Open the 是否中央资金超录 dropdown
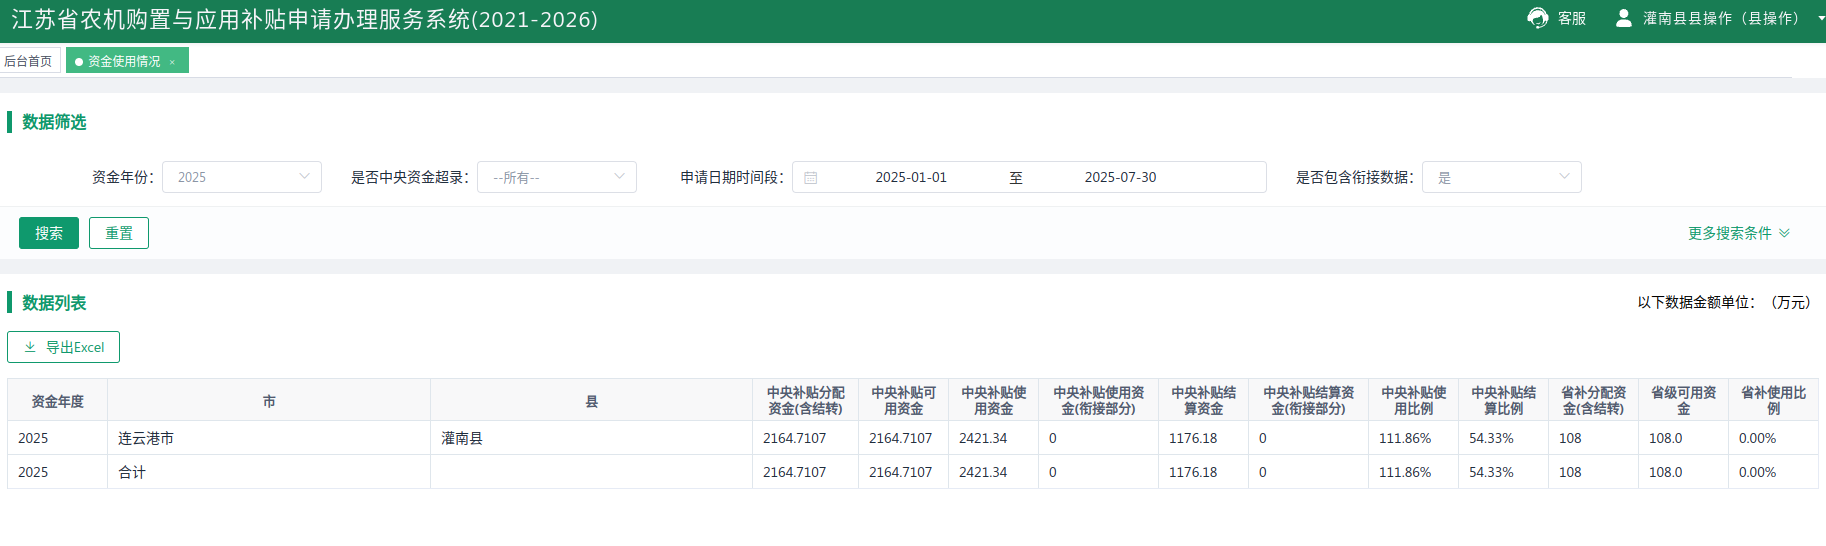This screenshot has width=1826, height=546. click(557, 177)
